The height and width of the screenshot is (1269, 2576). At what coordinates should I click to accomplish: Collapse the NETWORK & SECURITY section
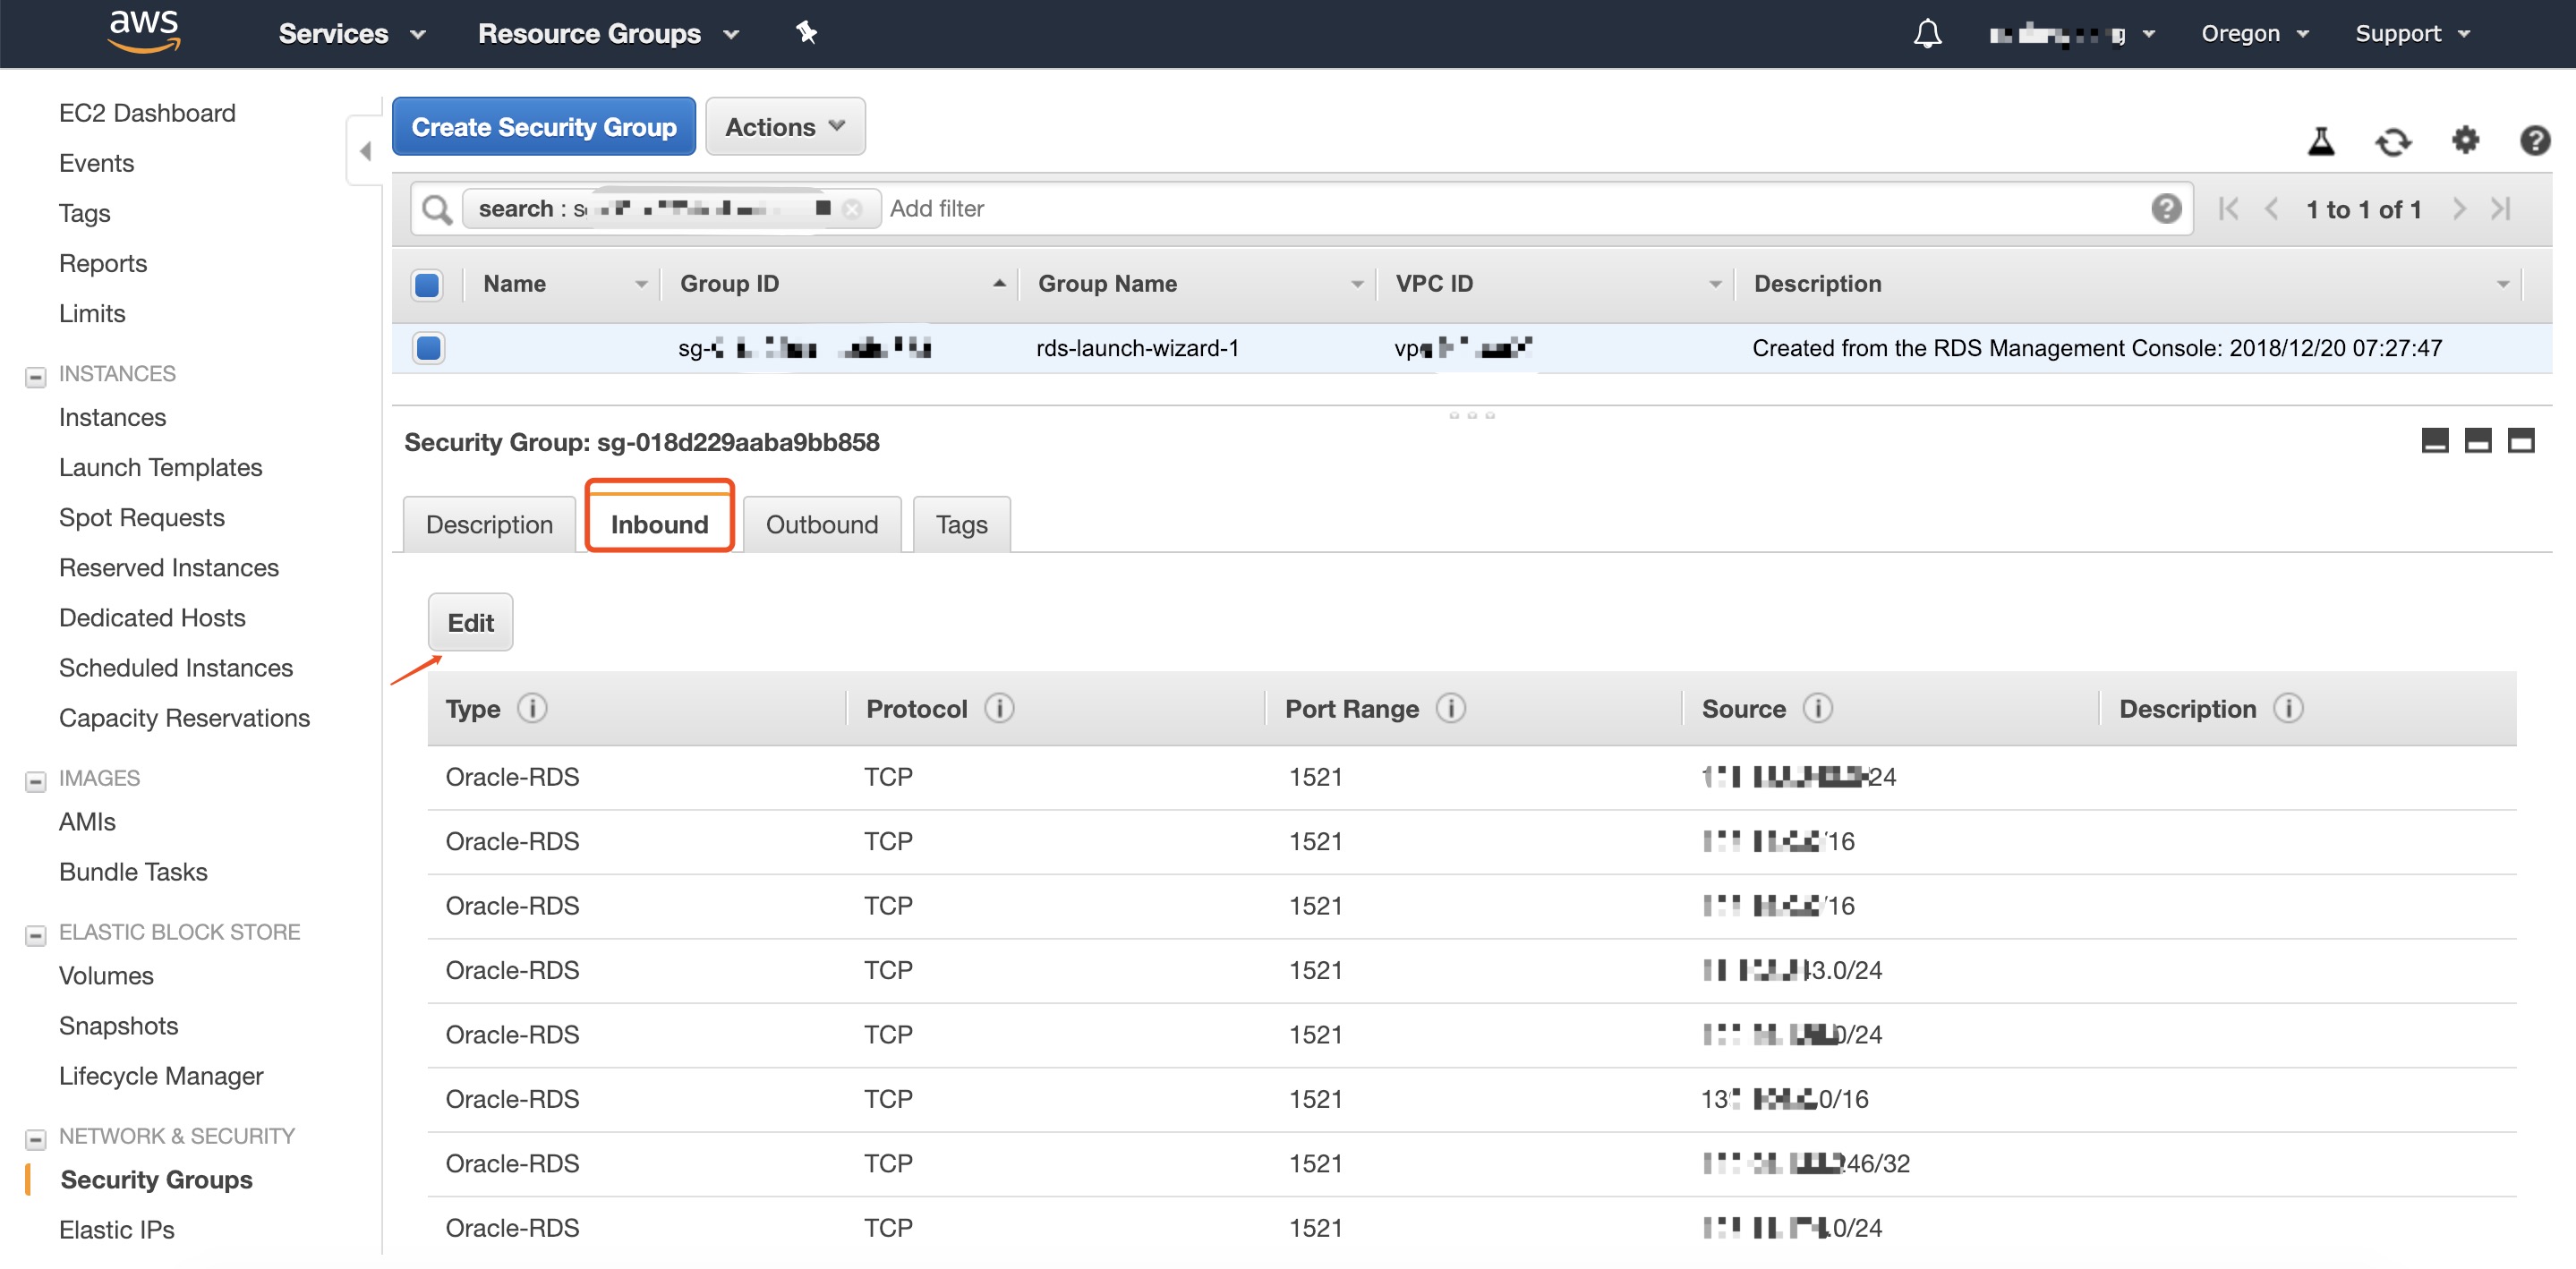(x=35, y=1139)
